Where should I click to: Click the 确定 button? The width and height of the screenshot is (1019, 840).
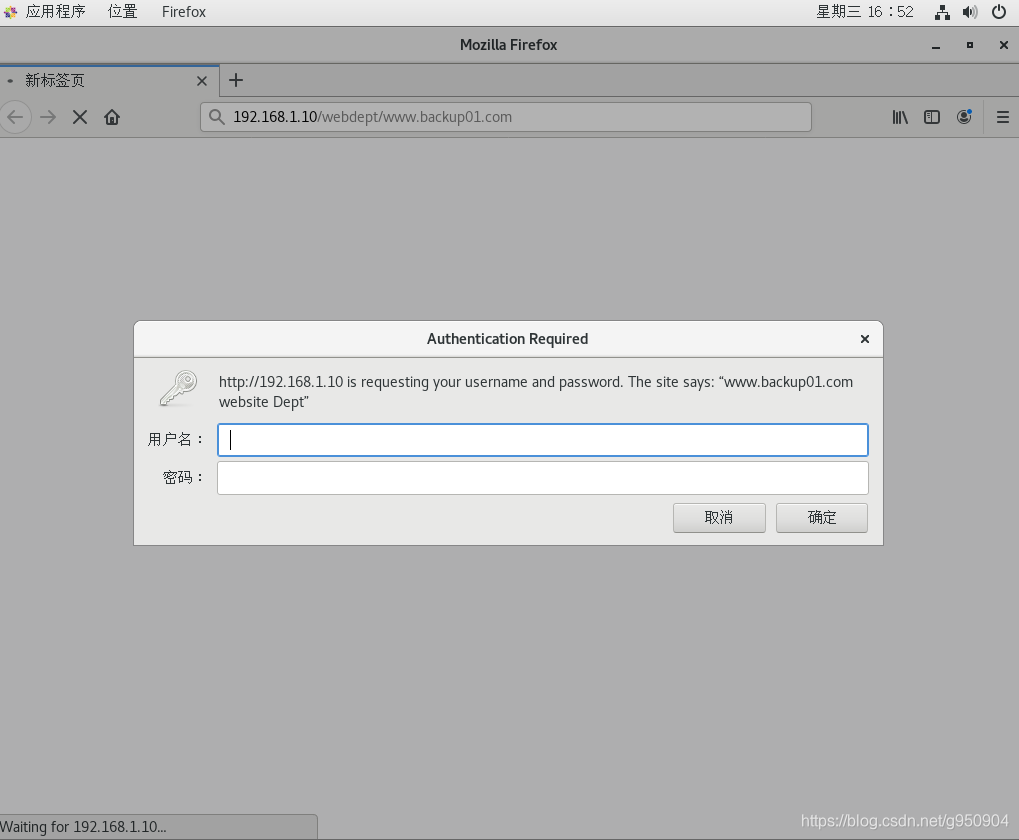(821, 518)
